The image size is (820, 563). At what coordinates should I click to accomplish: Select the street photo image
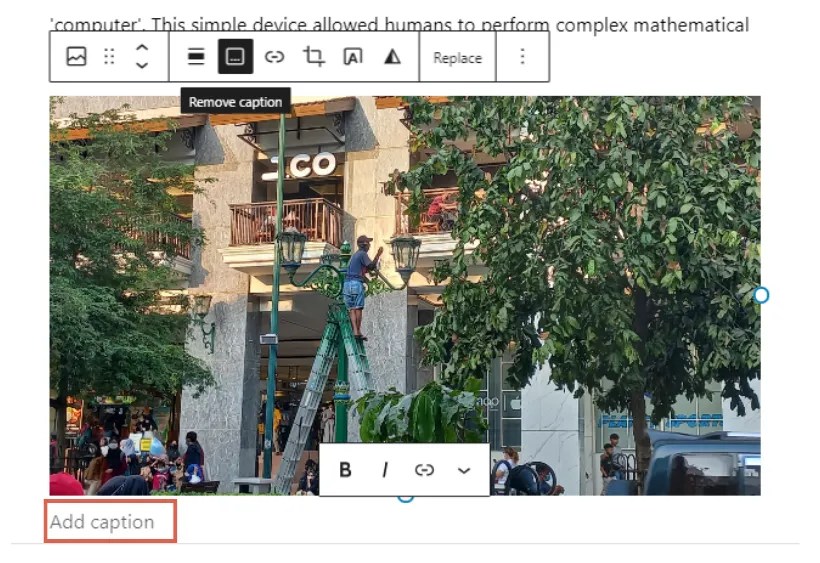pyautogui.click(x=405, y=295)
